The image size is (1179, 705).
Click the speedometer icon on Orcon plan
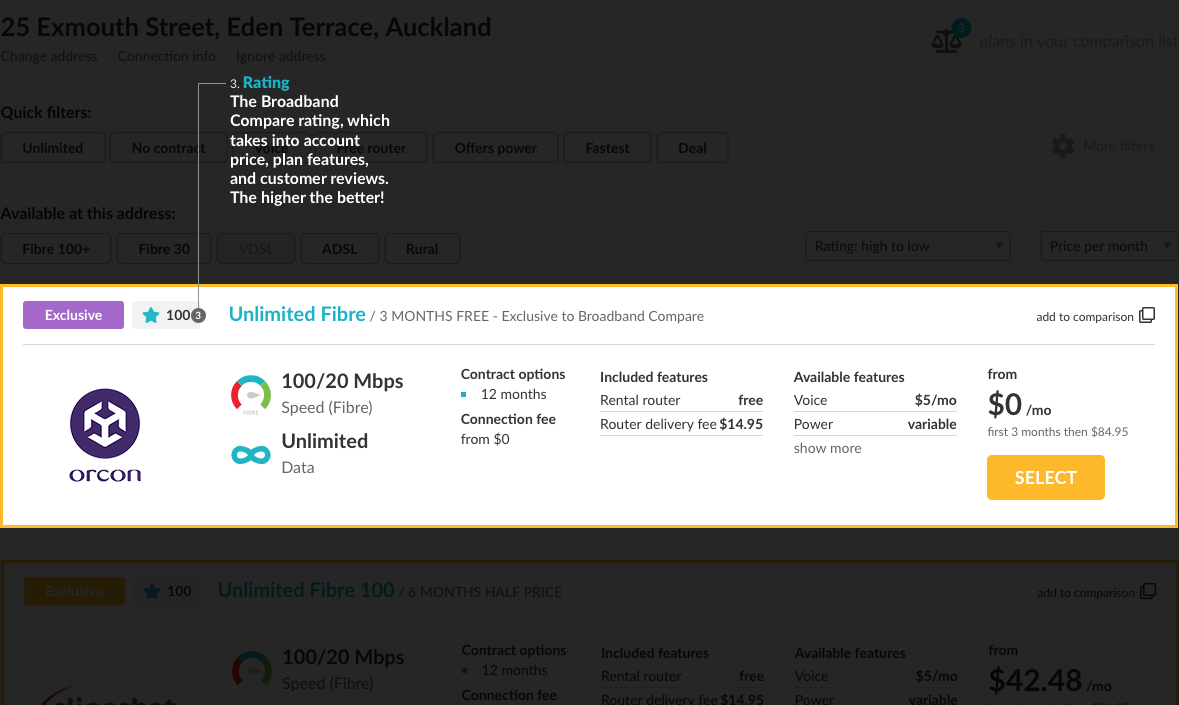(x=250, y=395)
